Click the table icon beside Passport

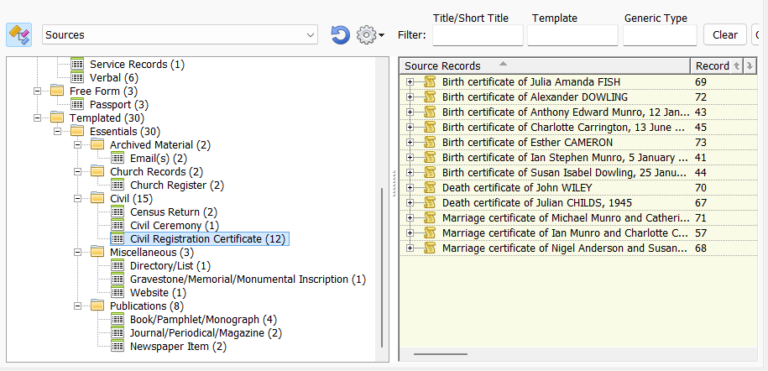(x=77, y=104)
